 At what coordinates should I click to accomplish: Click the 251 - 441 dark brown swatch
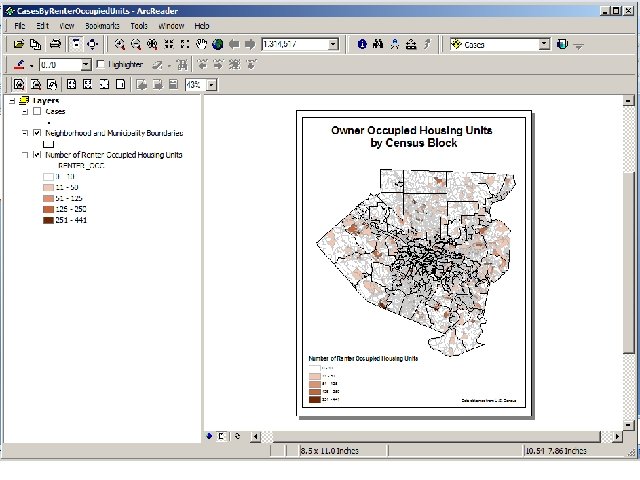pos(48,219)
